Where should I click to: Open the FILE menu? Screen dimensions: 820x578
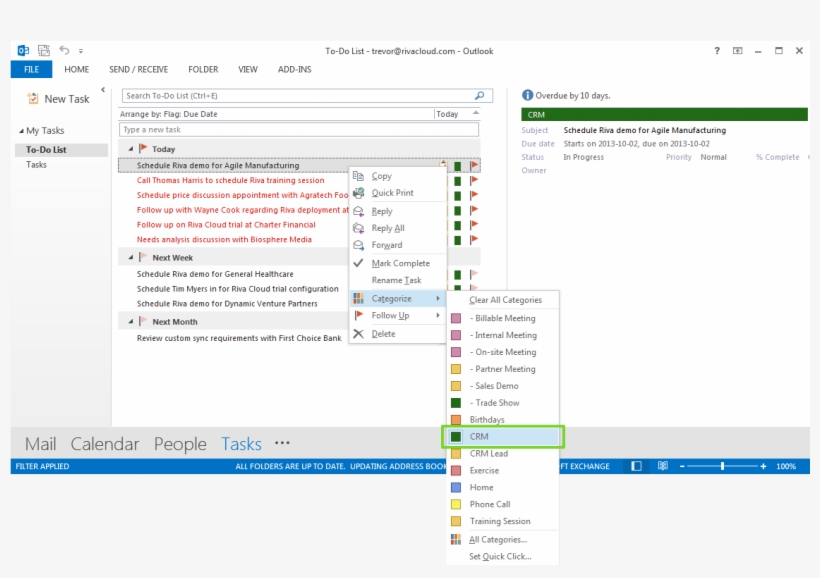[x=30, y=69]
